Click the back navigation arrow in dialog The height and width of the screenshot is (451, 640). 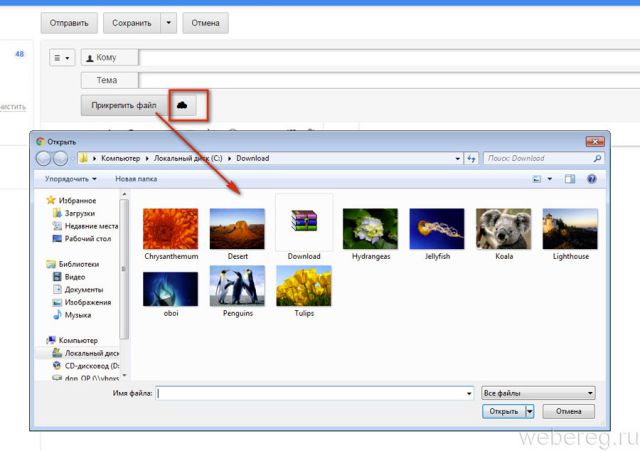(x=44, y=159)
